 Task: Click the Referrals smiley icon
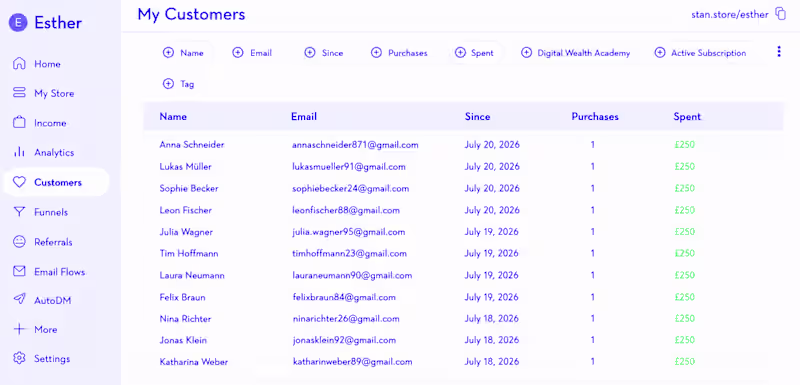pyautogui.click(x=19, y=242)
